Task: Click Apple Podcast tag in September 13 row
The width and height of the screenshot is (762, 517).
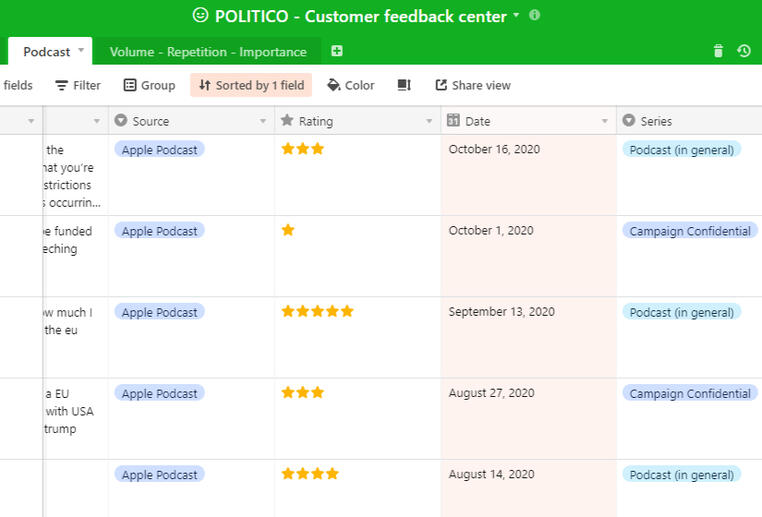Action: click(159, 312)
